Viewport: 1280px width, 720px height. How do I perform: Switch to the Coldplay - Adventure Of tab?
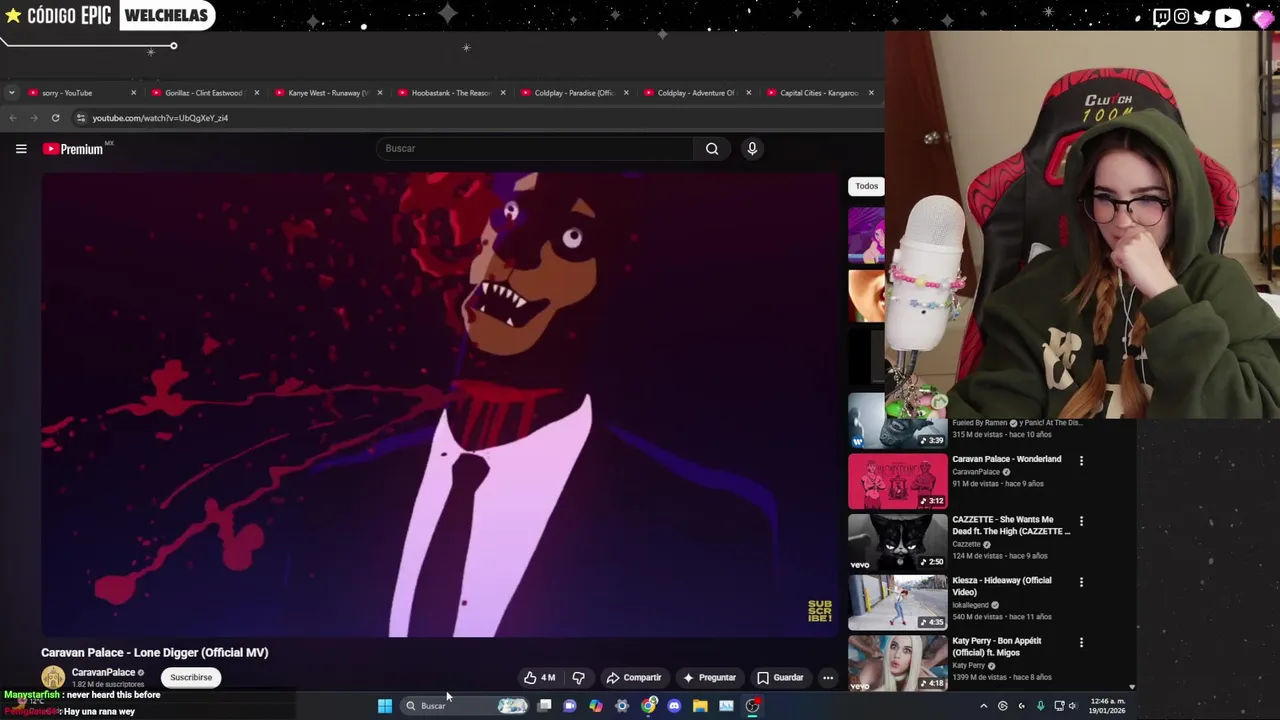click(x=696, y=93)
